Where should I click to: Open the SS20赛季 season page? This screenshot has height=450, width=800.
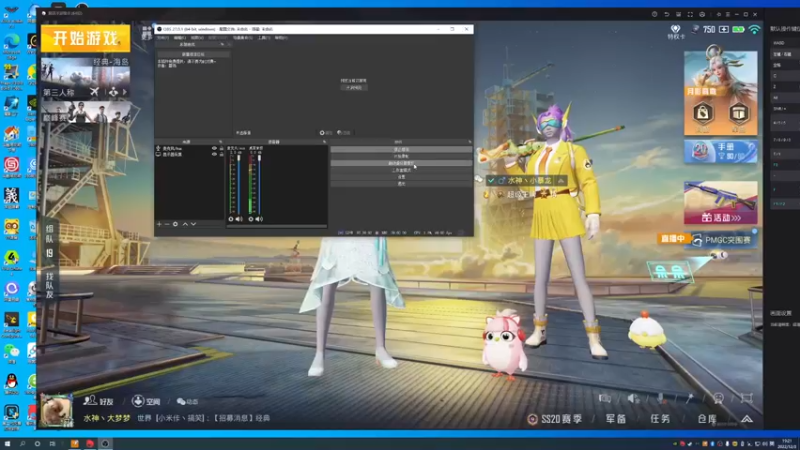click(555, 419)
